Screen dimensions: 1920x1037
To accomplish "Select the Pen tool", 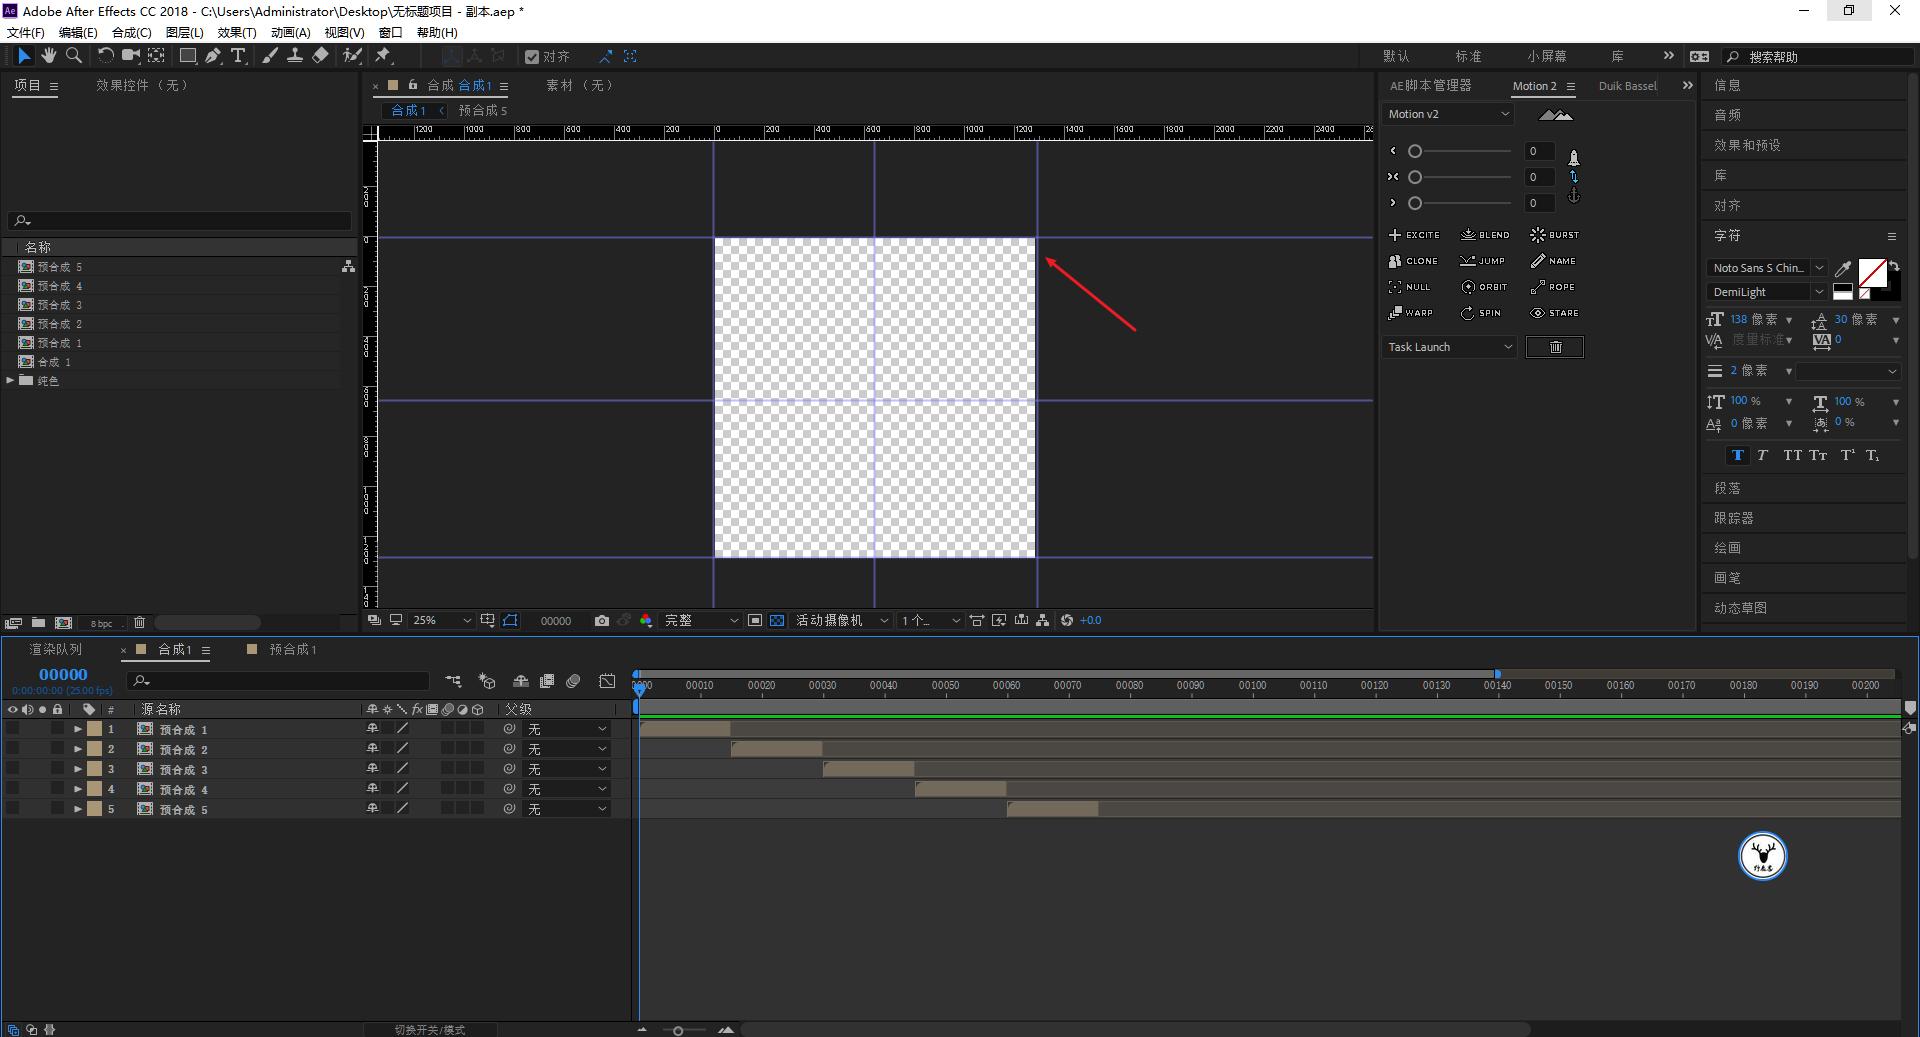I will 213,56.
